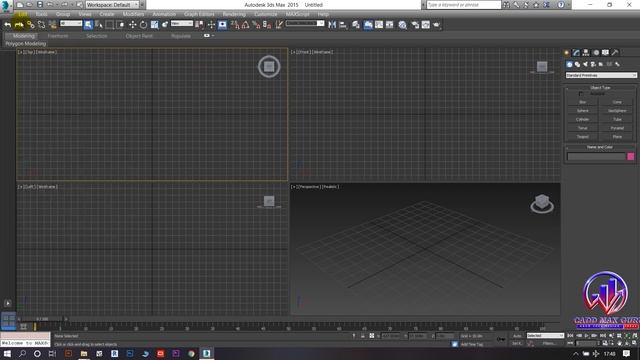The image size is (640, 360).
Task: Open the Utilities panel hammer tab
Action: point(615,53)
